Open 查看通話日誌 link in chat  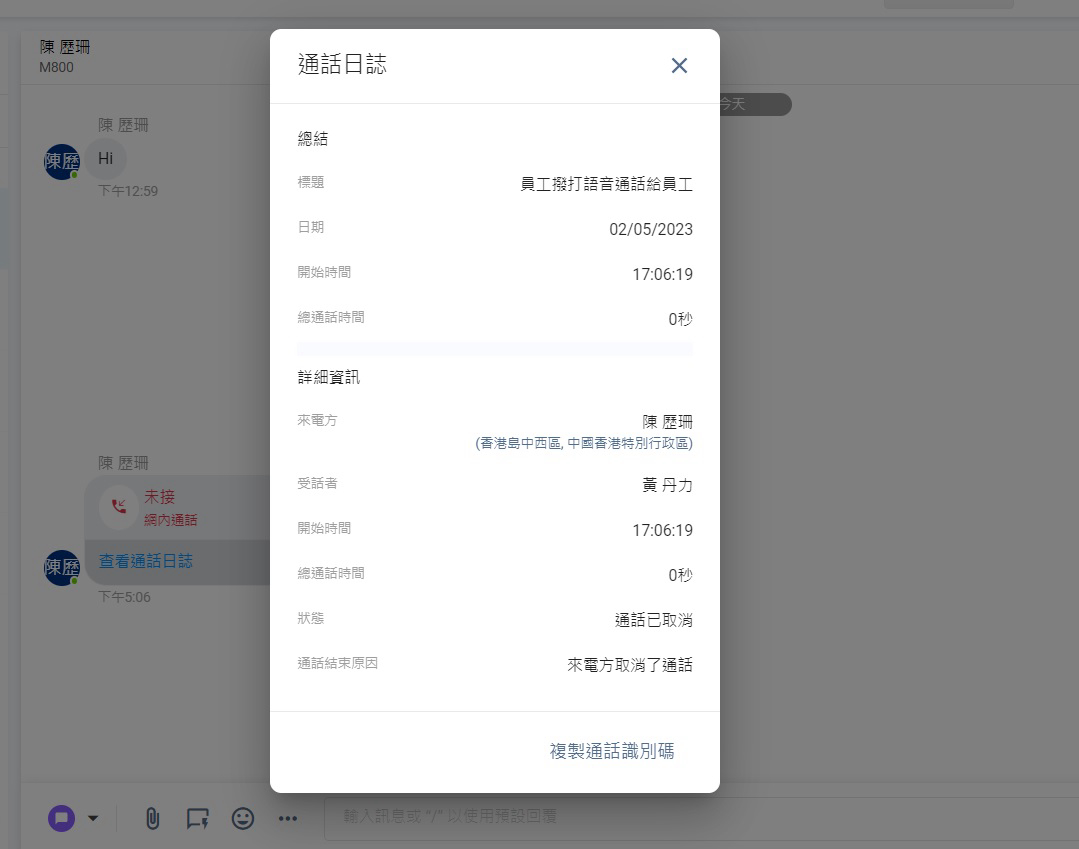click(x=145, y=561)
